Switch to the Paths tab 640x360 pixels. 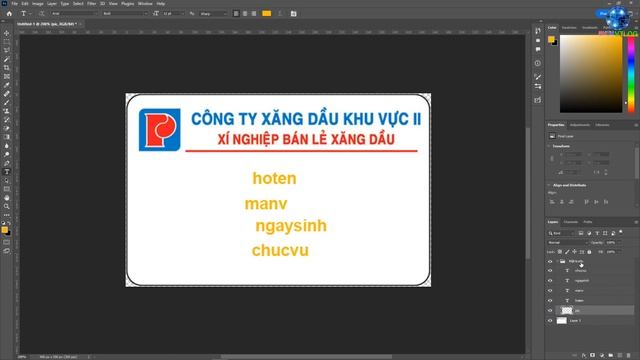coord(588,222)
